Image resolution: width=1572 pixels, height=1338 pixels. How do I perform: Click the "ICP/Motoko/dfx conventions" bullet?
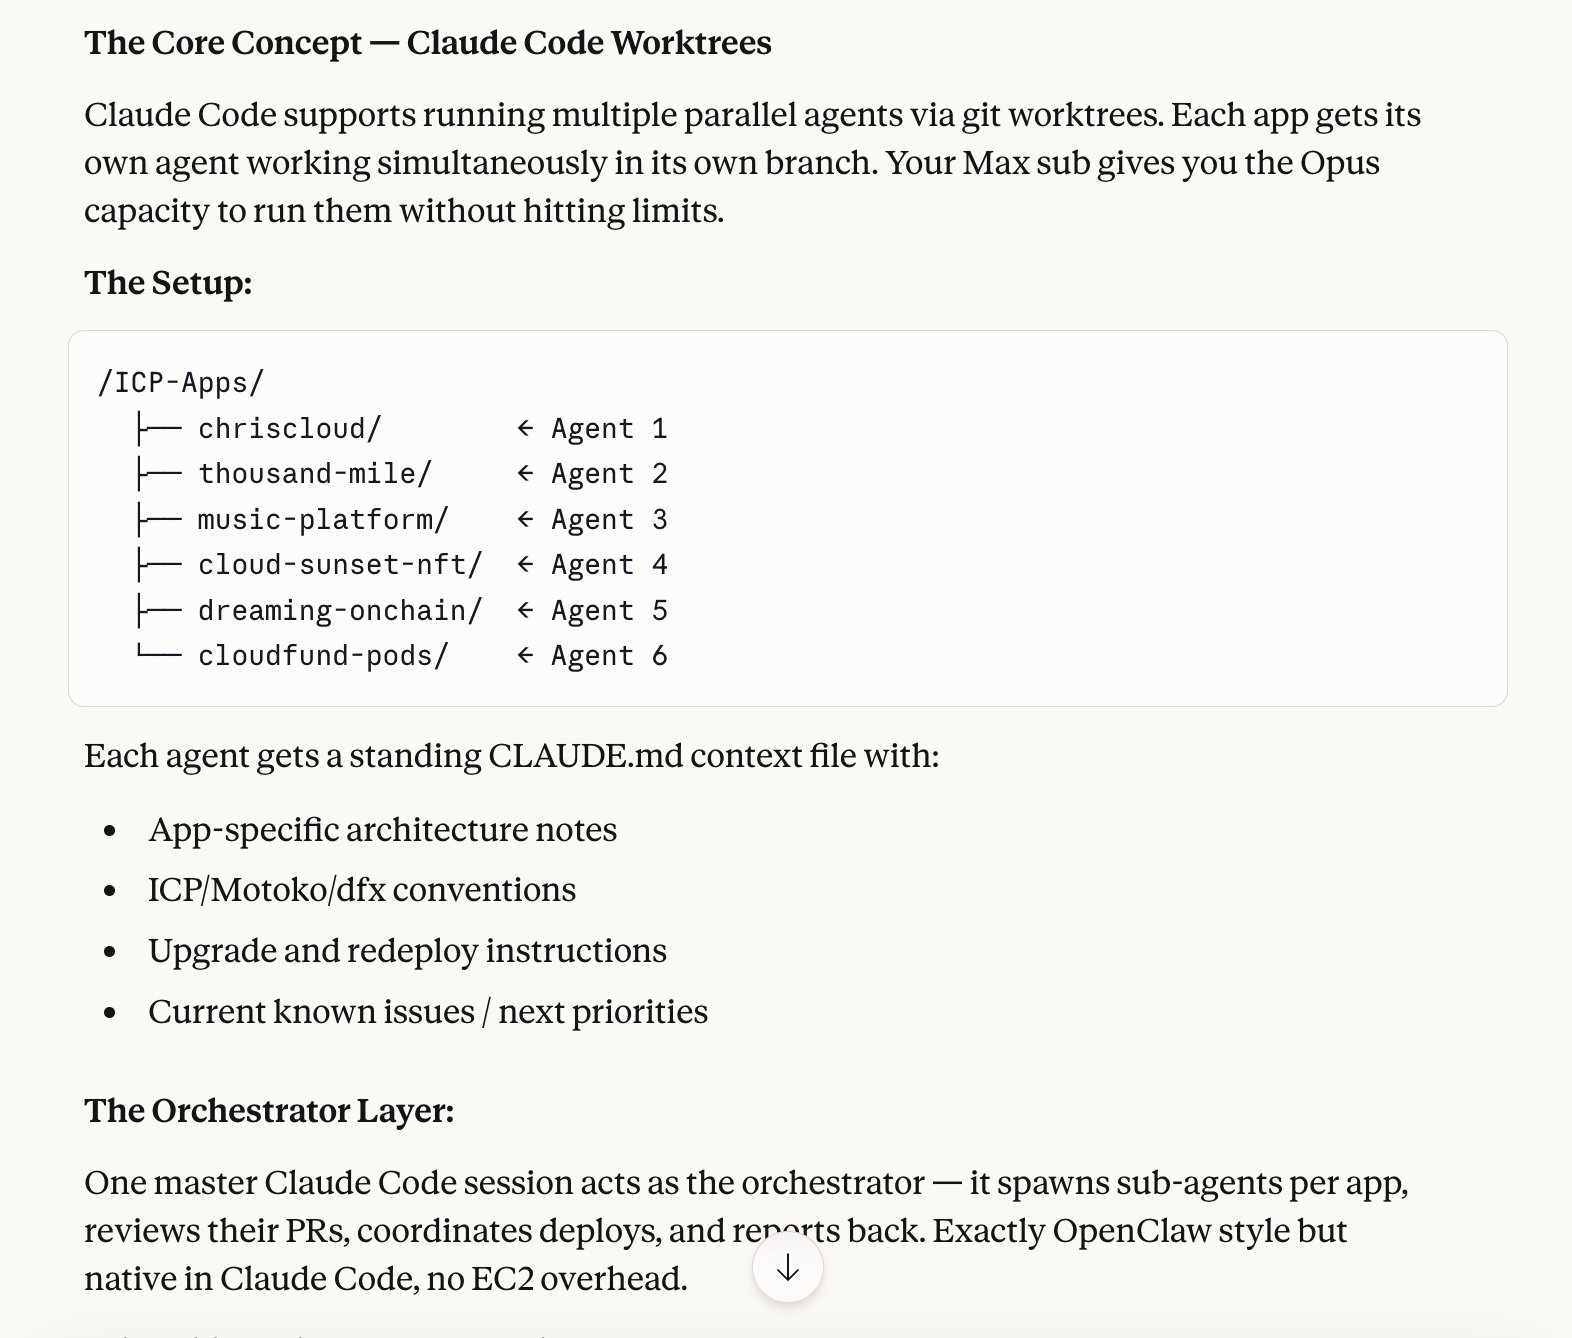click(x=361, y=890)
